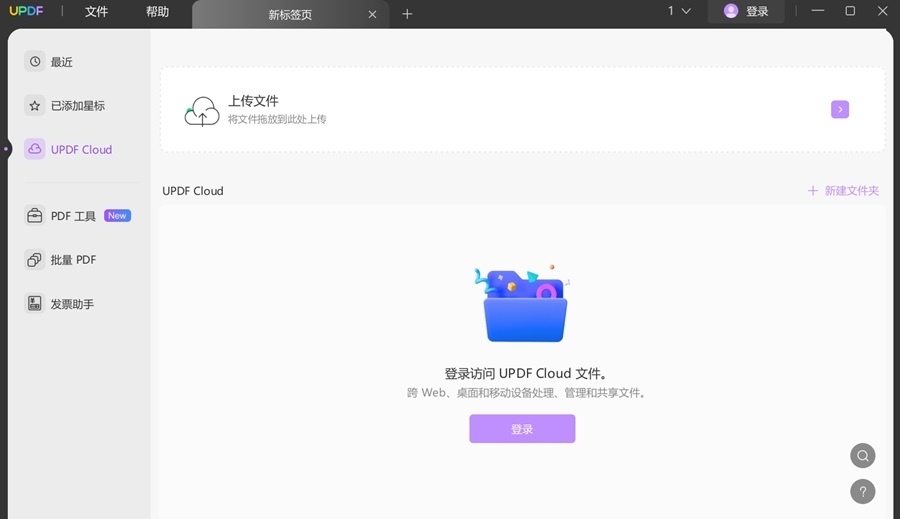Click the 上传文件 heading

(x=253, y=101)
